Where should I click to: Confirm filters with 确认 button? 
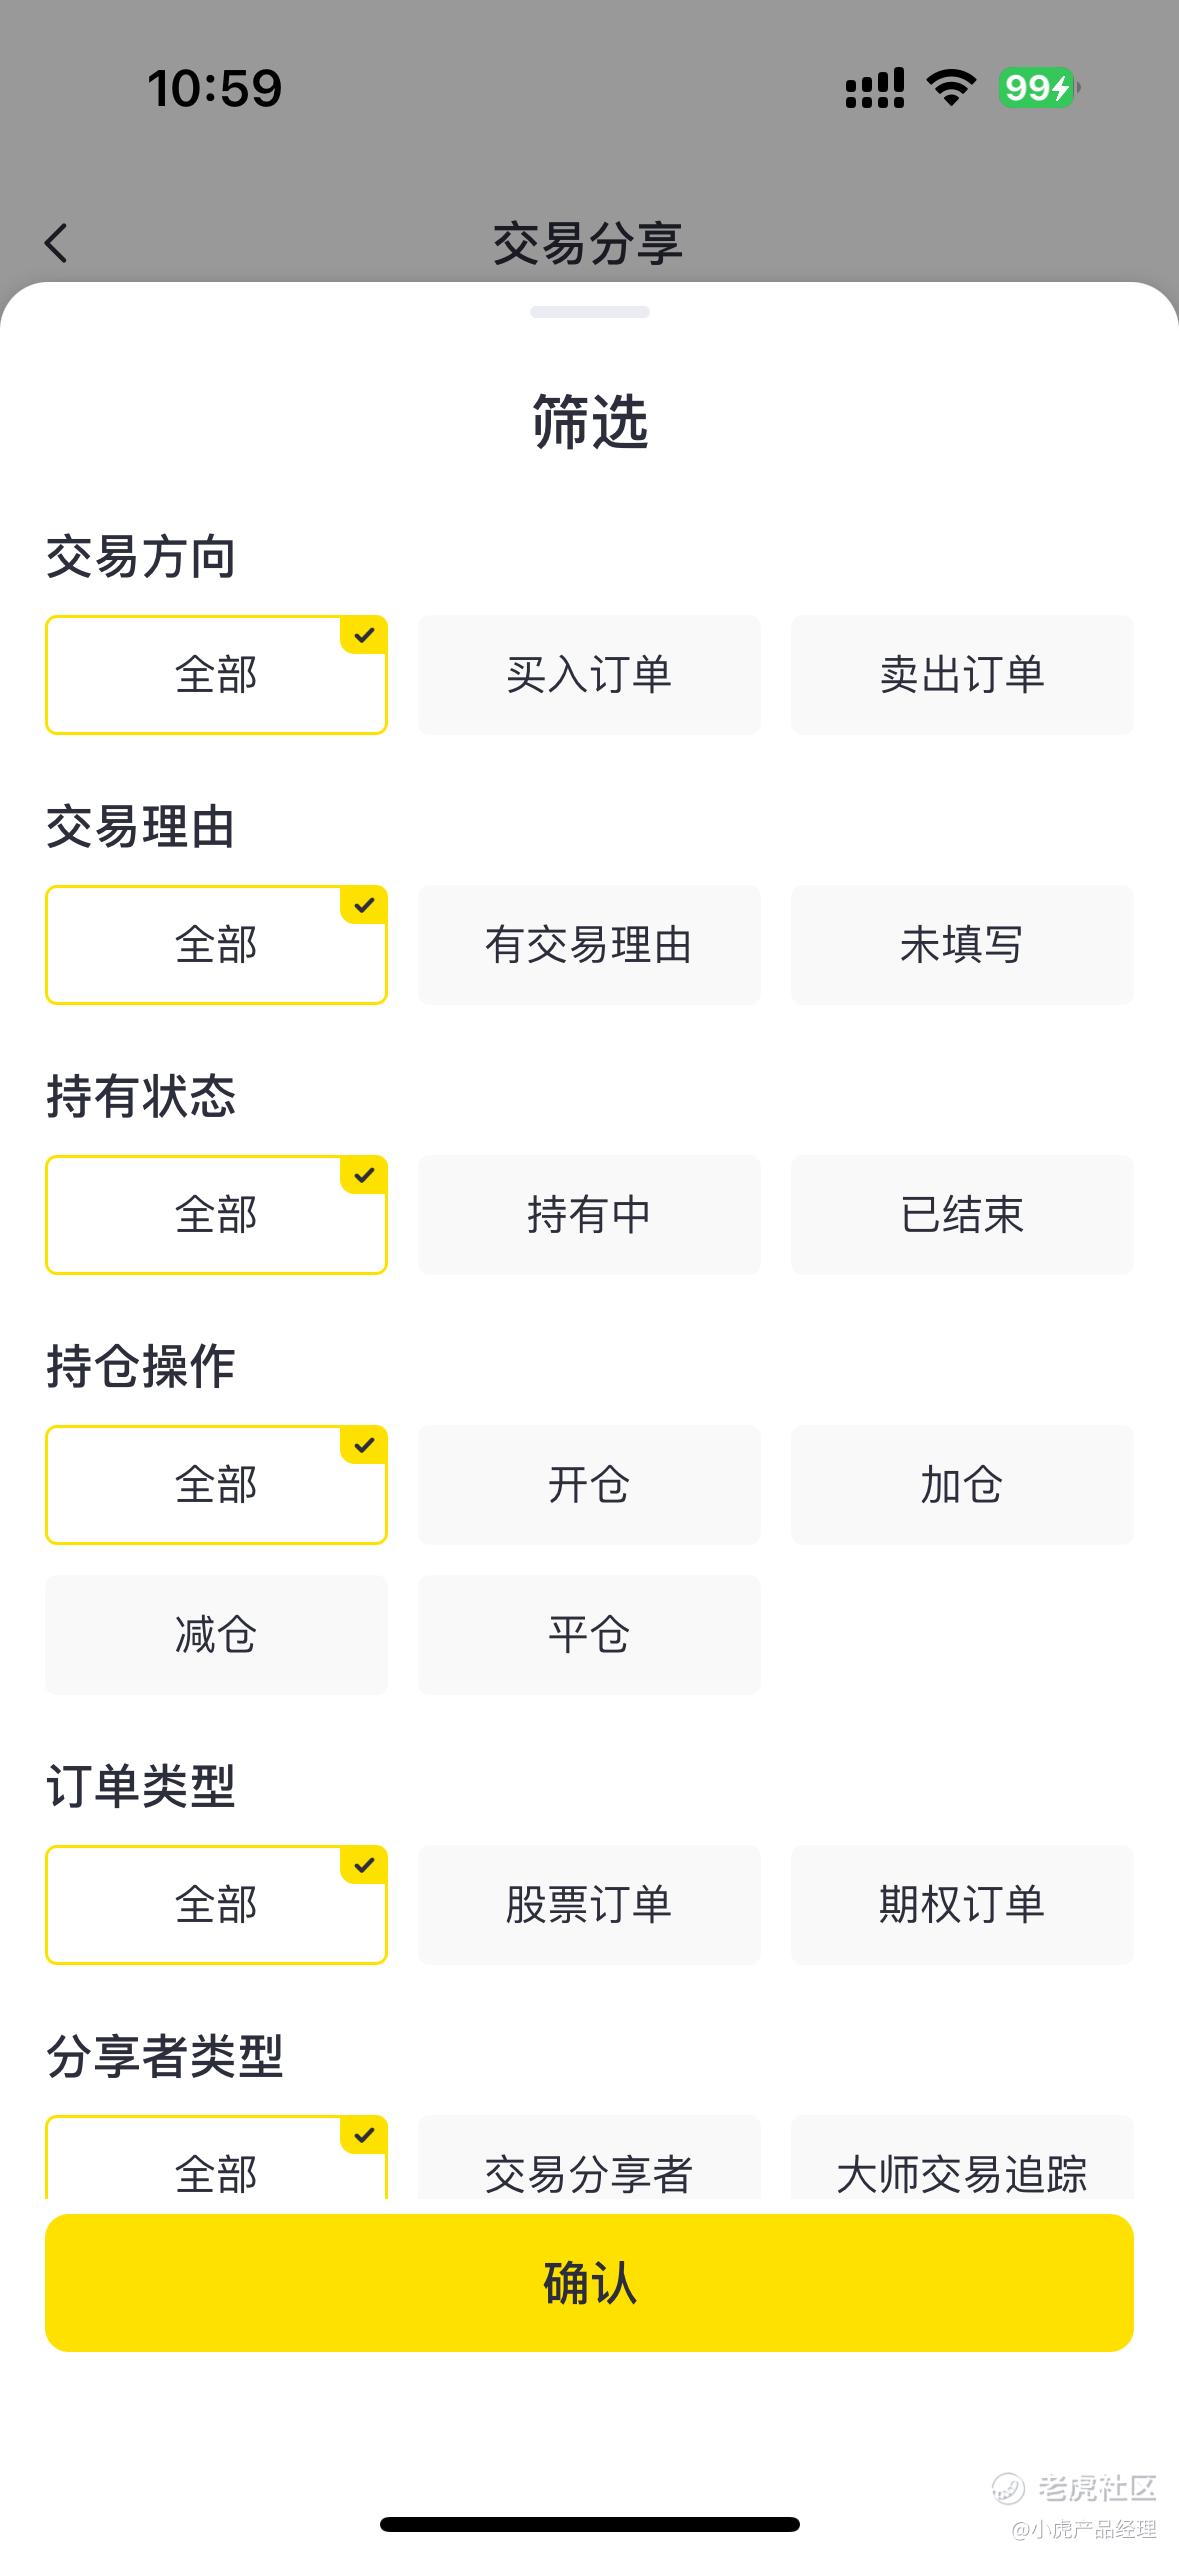(589, 2283)
